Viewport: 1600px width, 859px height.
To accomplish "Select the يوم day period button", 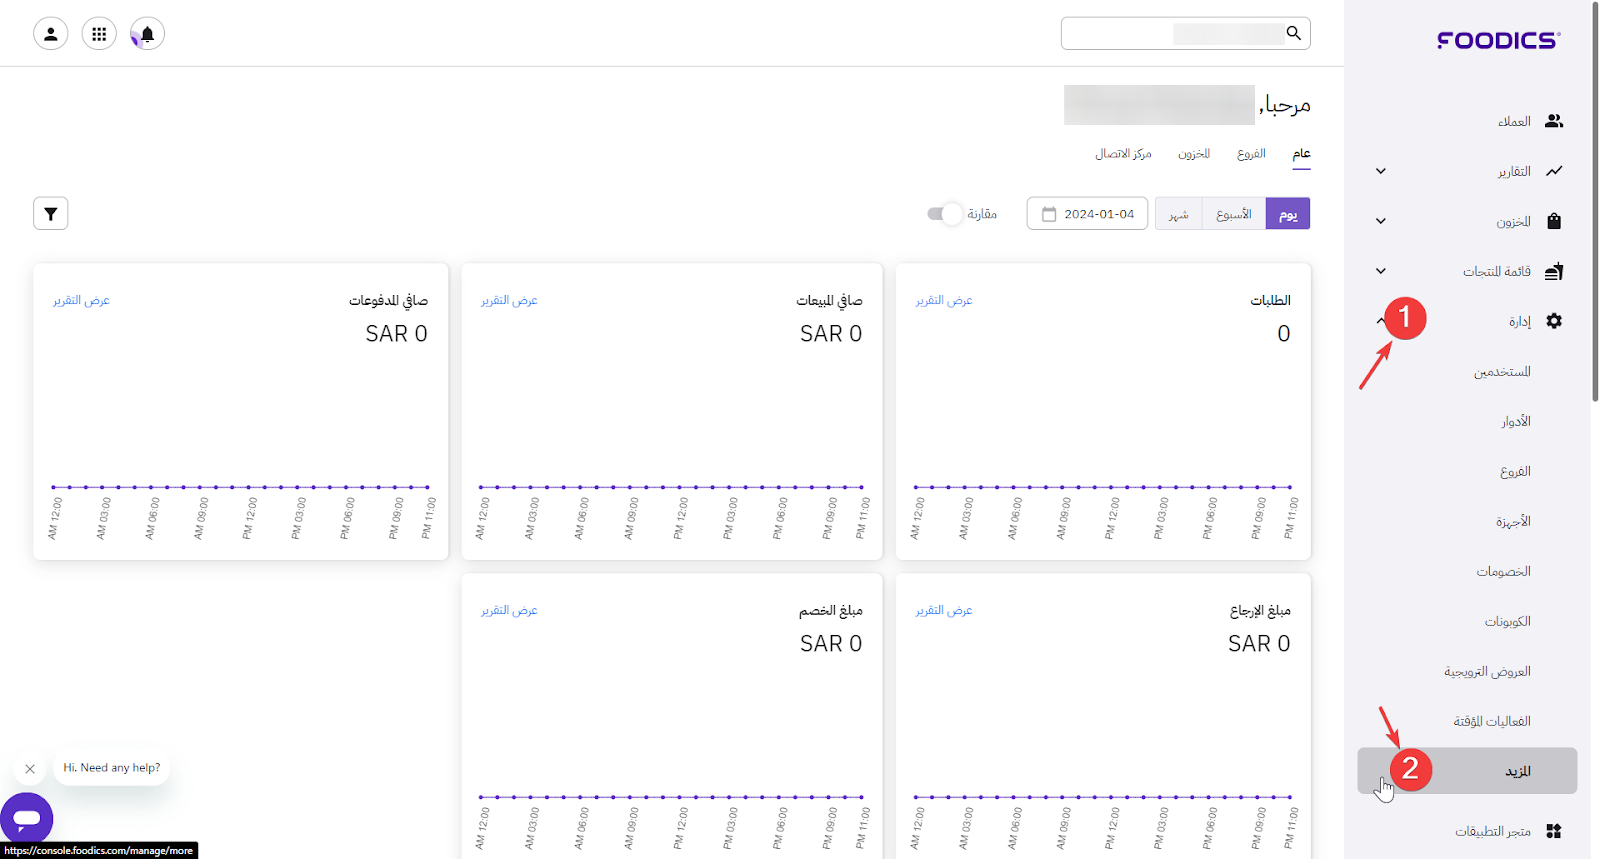I will (1288, 214).
